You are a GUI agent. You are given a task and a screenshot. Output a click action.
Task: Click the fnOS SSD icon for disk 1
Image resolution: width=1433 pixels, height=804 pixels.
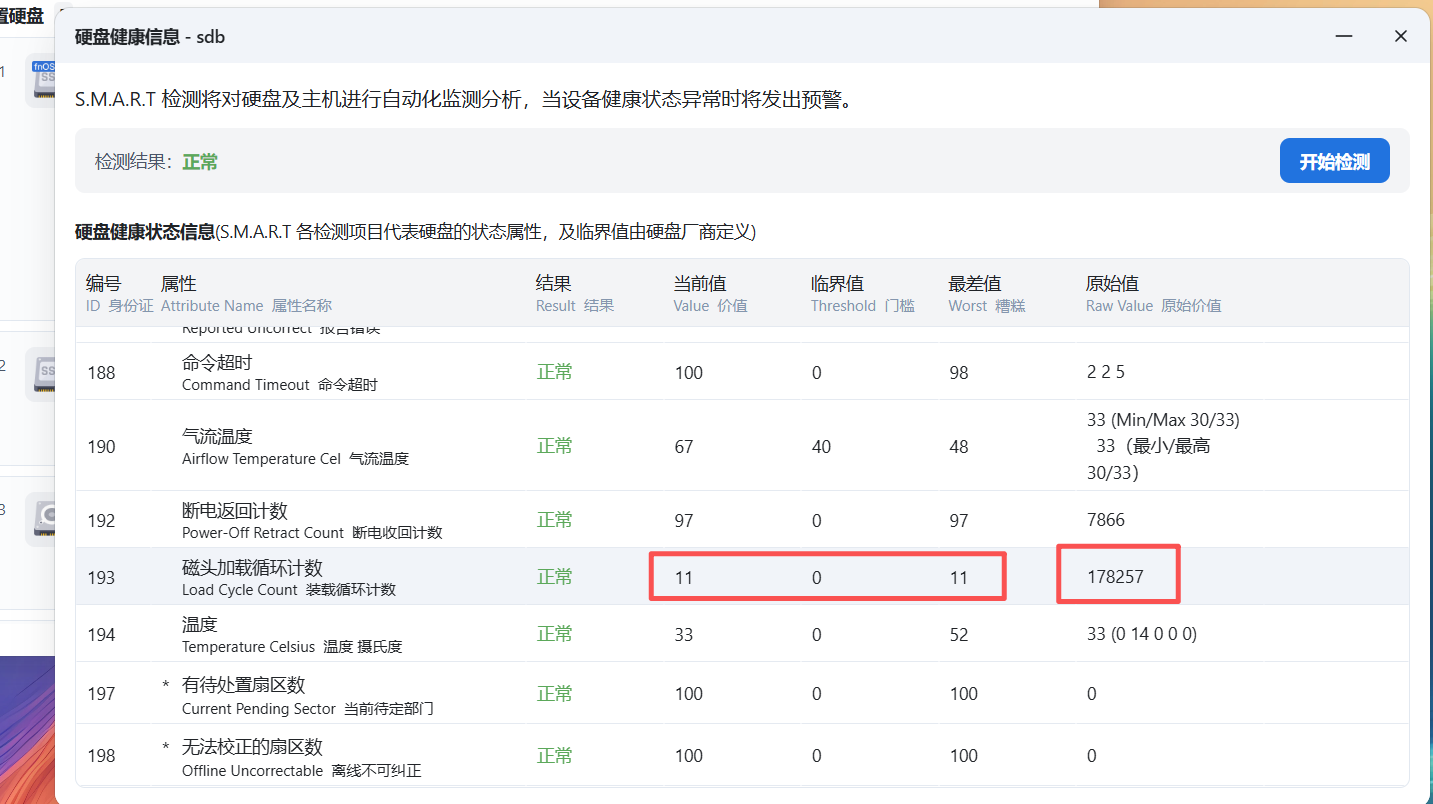(44, 81)
